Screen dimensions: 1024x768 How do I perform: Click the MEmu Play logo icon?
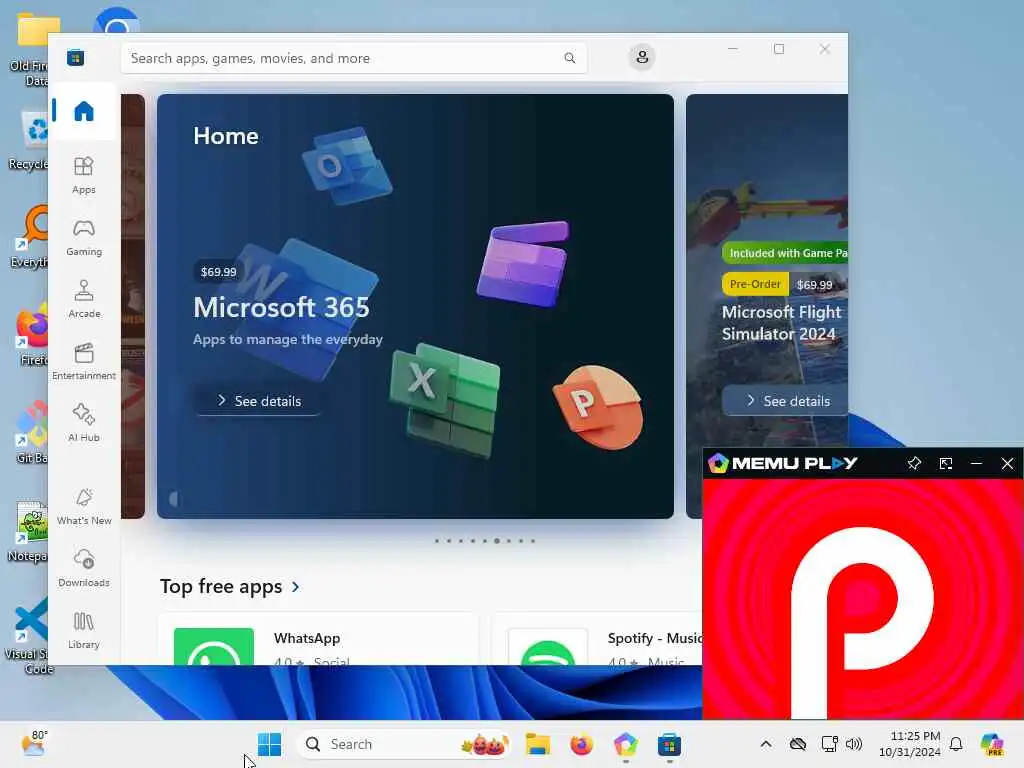coord(718,463)
